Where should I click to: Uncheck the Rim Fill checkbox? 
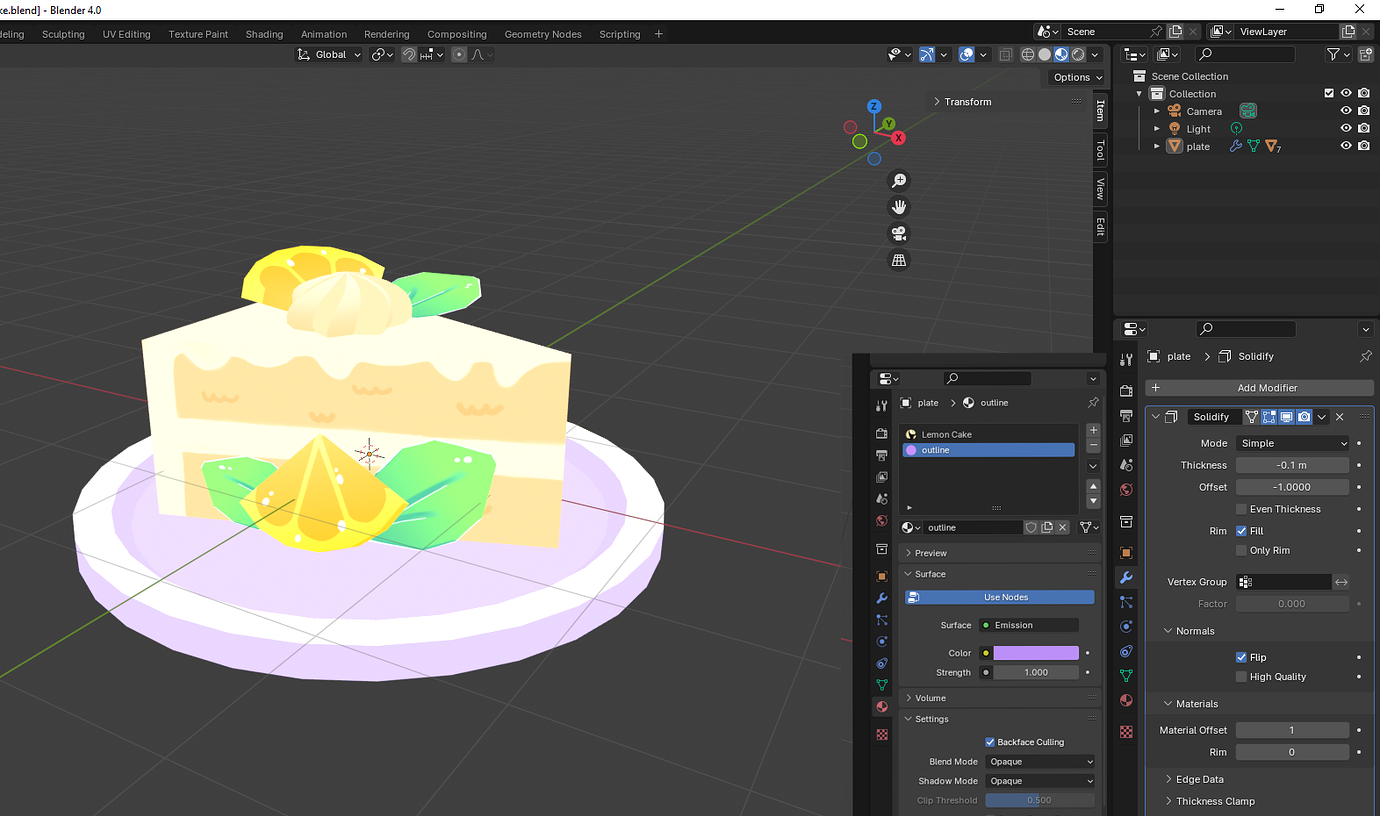click(1241, 531)
